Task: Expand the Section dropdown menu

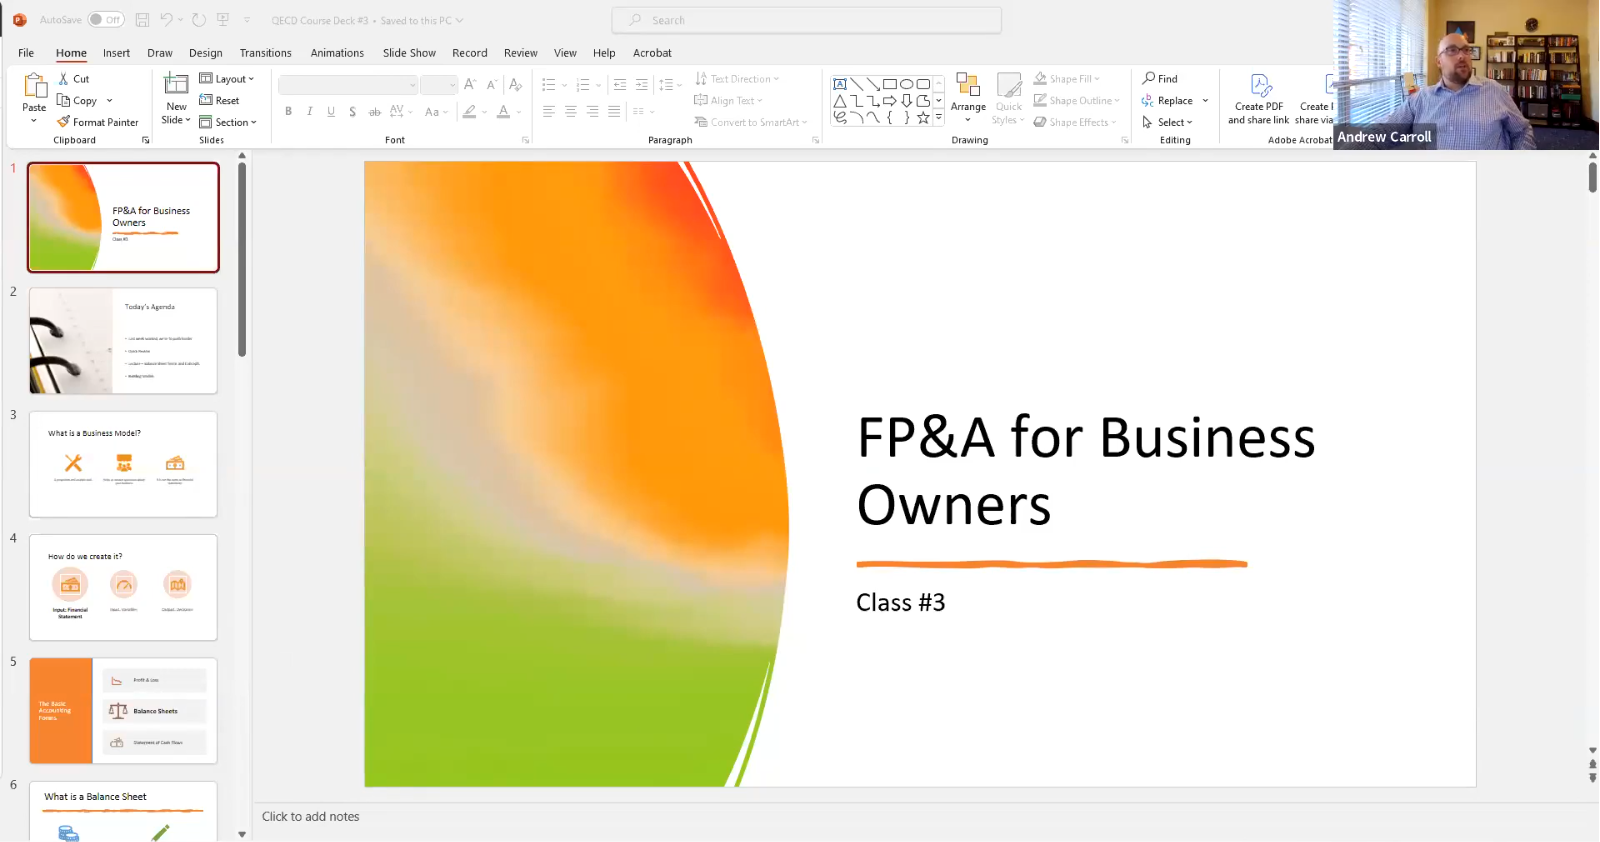Action: point(228,122)
